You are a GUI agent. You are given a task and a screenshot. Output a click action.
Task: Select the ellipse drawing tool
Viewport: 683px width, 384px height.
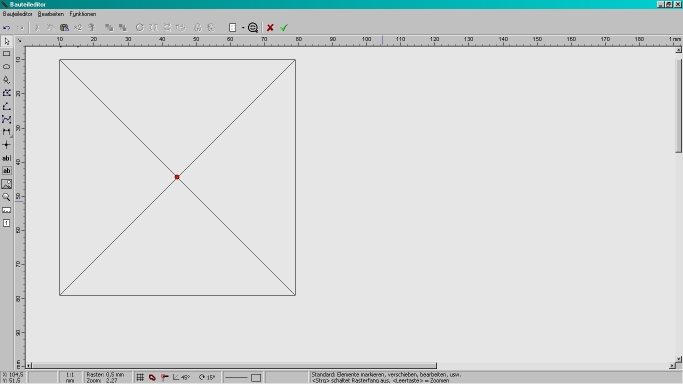[7, 67]
